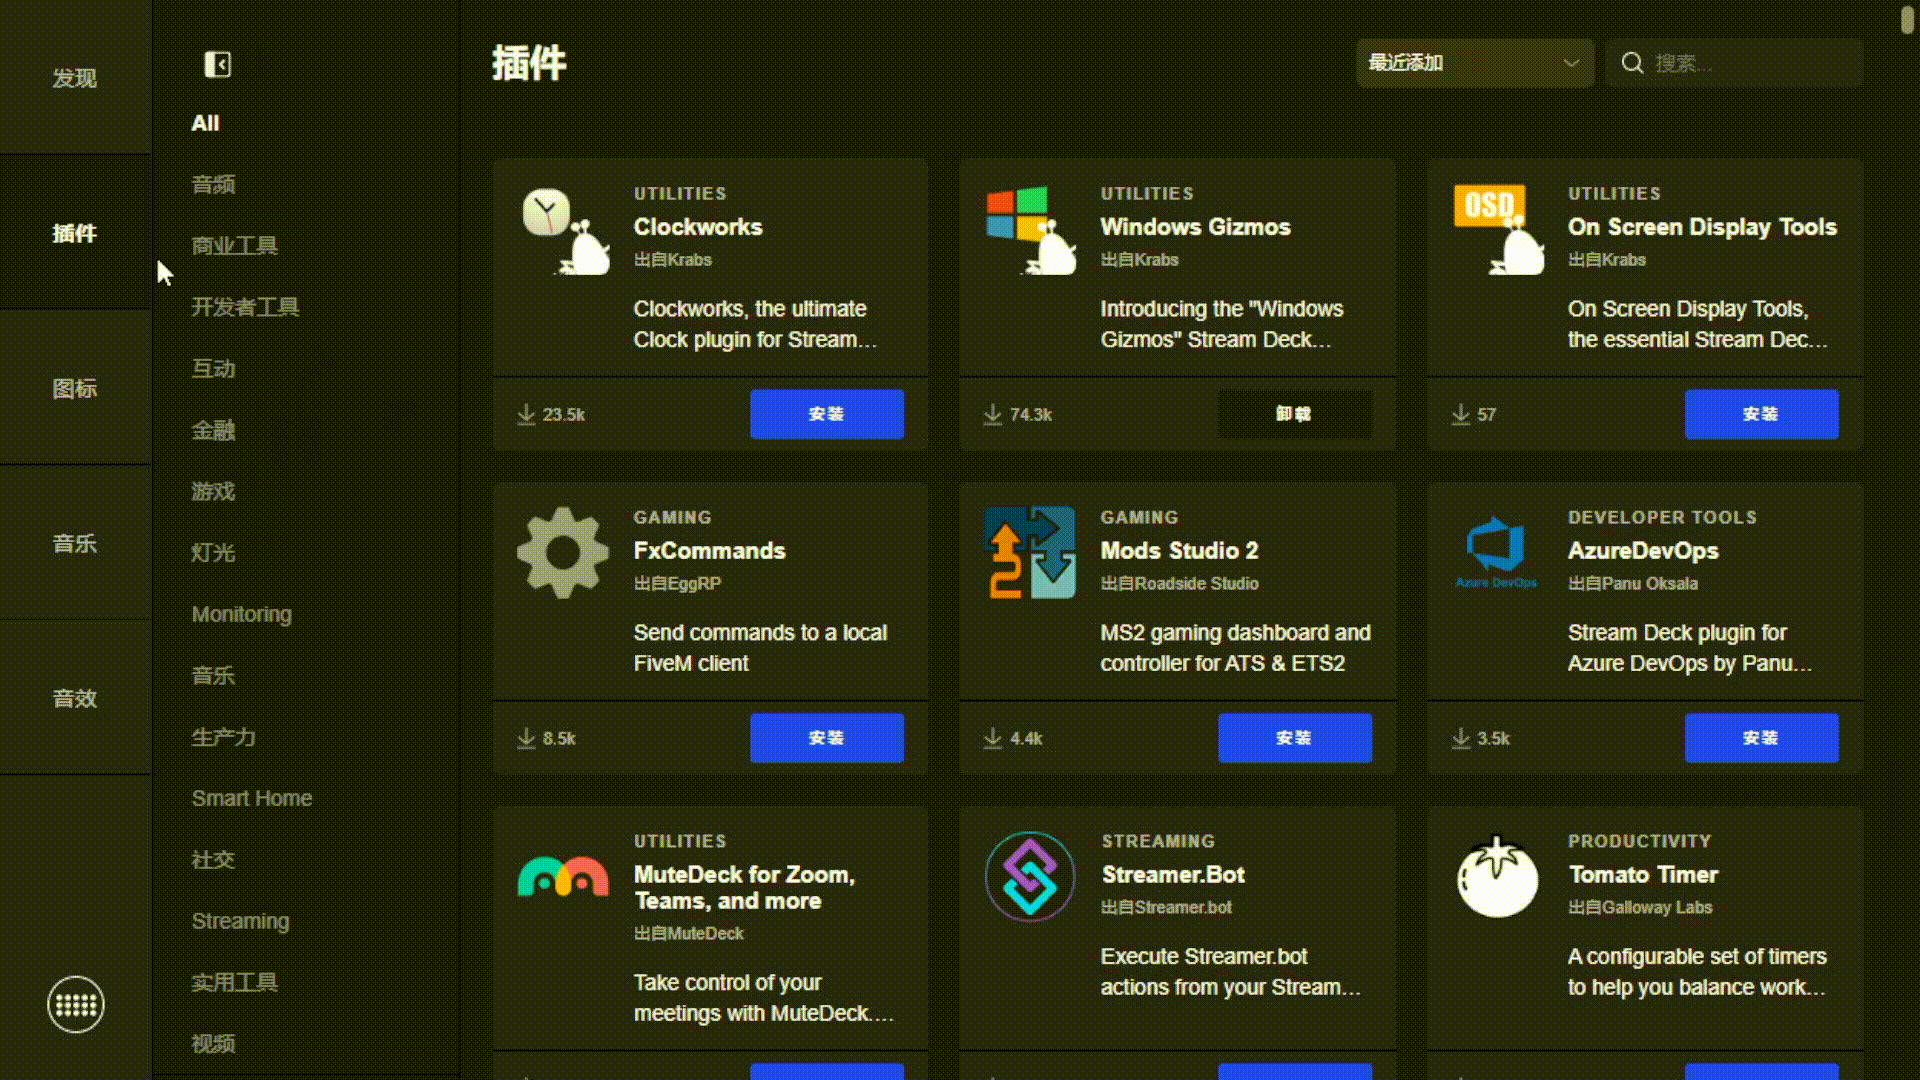This screenshot has width=1920, height=1080.
Task: Uninstall Windows Gizmos via 卸载 button
Action: (x=1294, y=414)
